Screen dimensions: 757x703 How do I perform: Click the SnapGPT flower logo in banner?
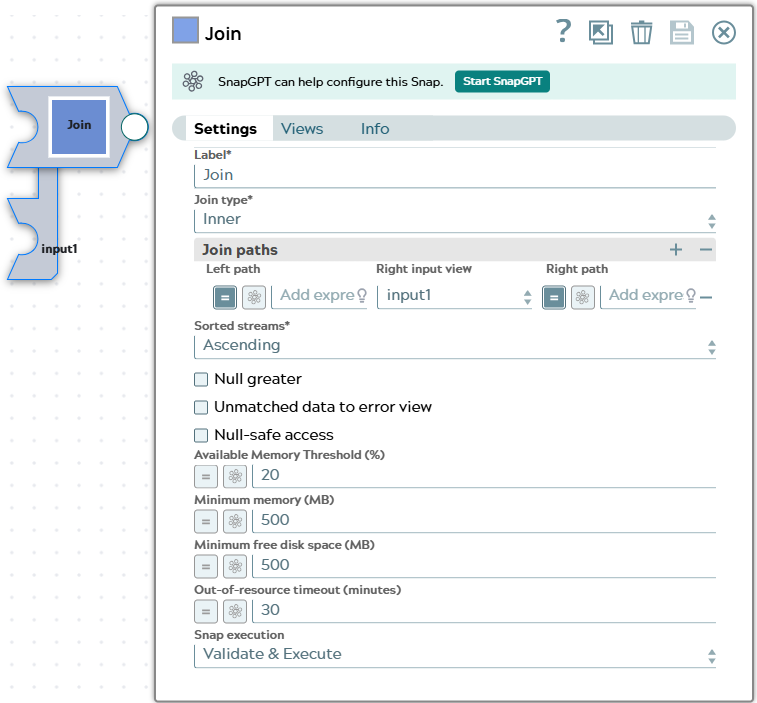pyautogui.click(x=193, y=81)
